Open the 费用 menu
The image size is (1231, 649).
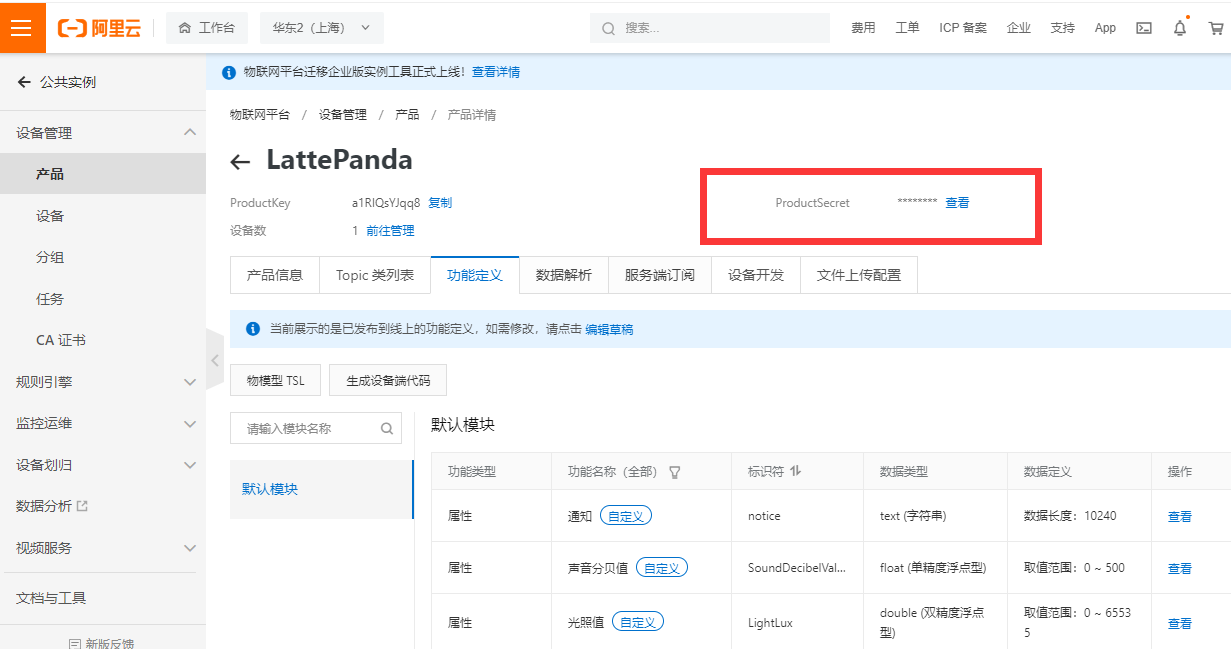[863, 28]
